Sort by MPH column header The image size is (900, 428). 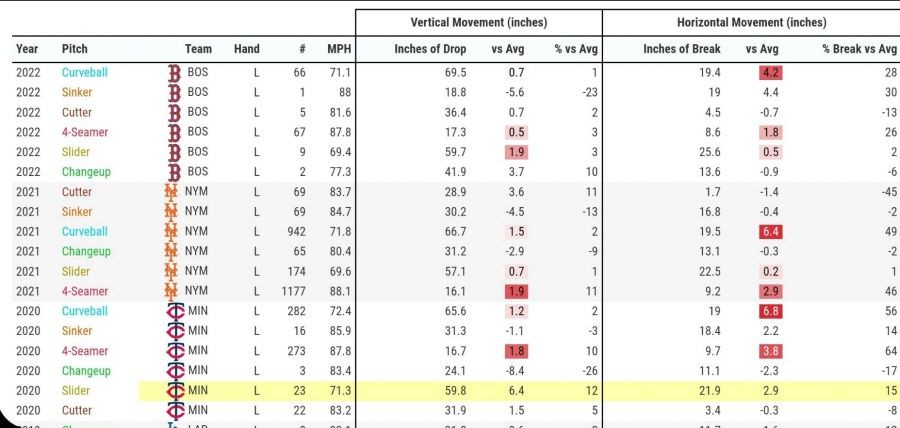338,49
